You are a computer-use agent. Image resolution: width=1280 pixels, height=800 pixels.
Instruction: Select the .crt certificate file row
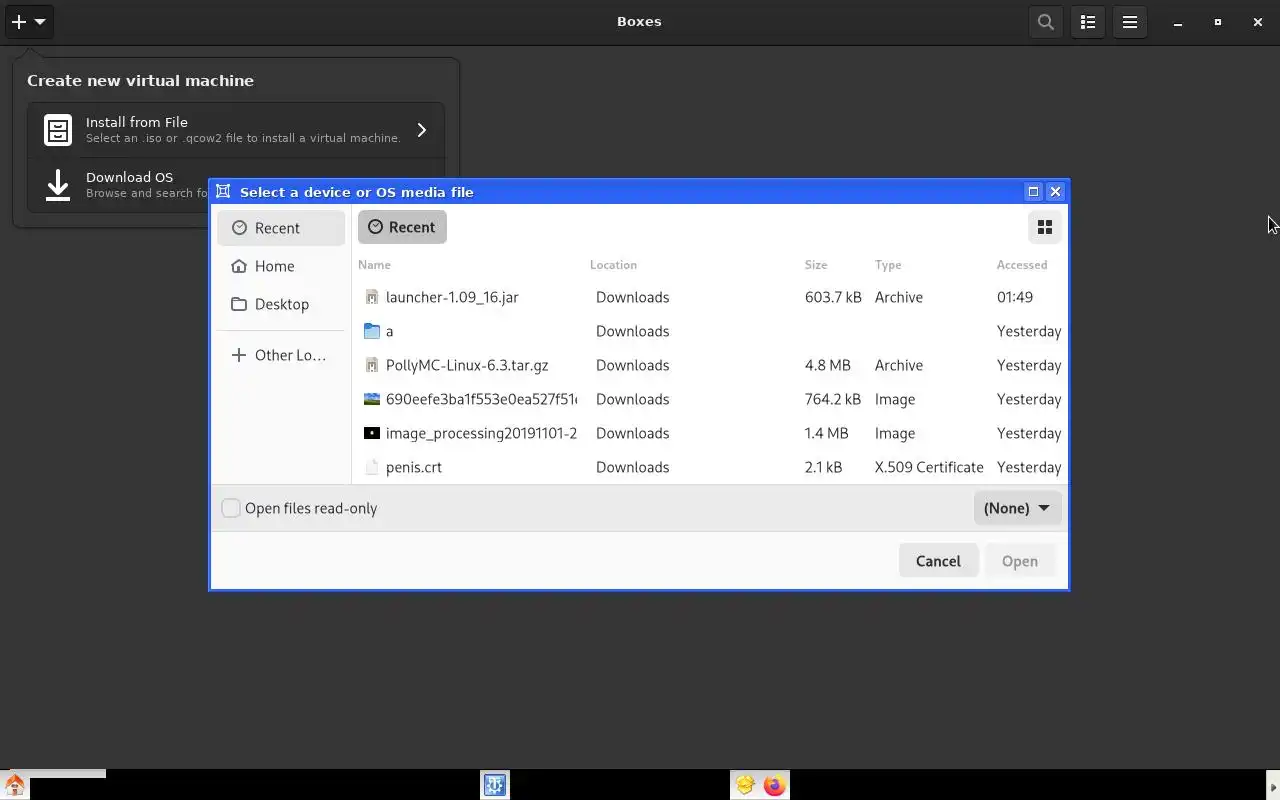pos(710,467)
